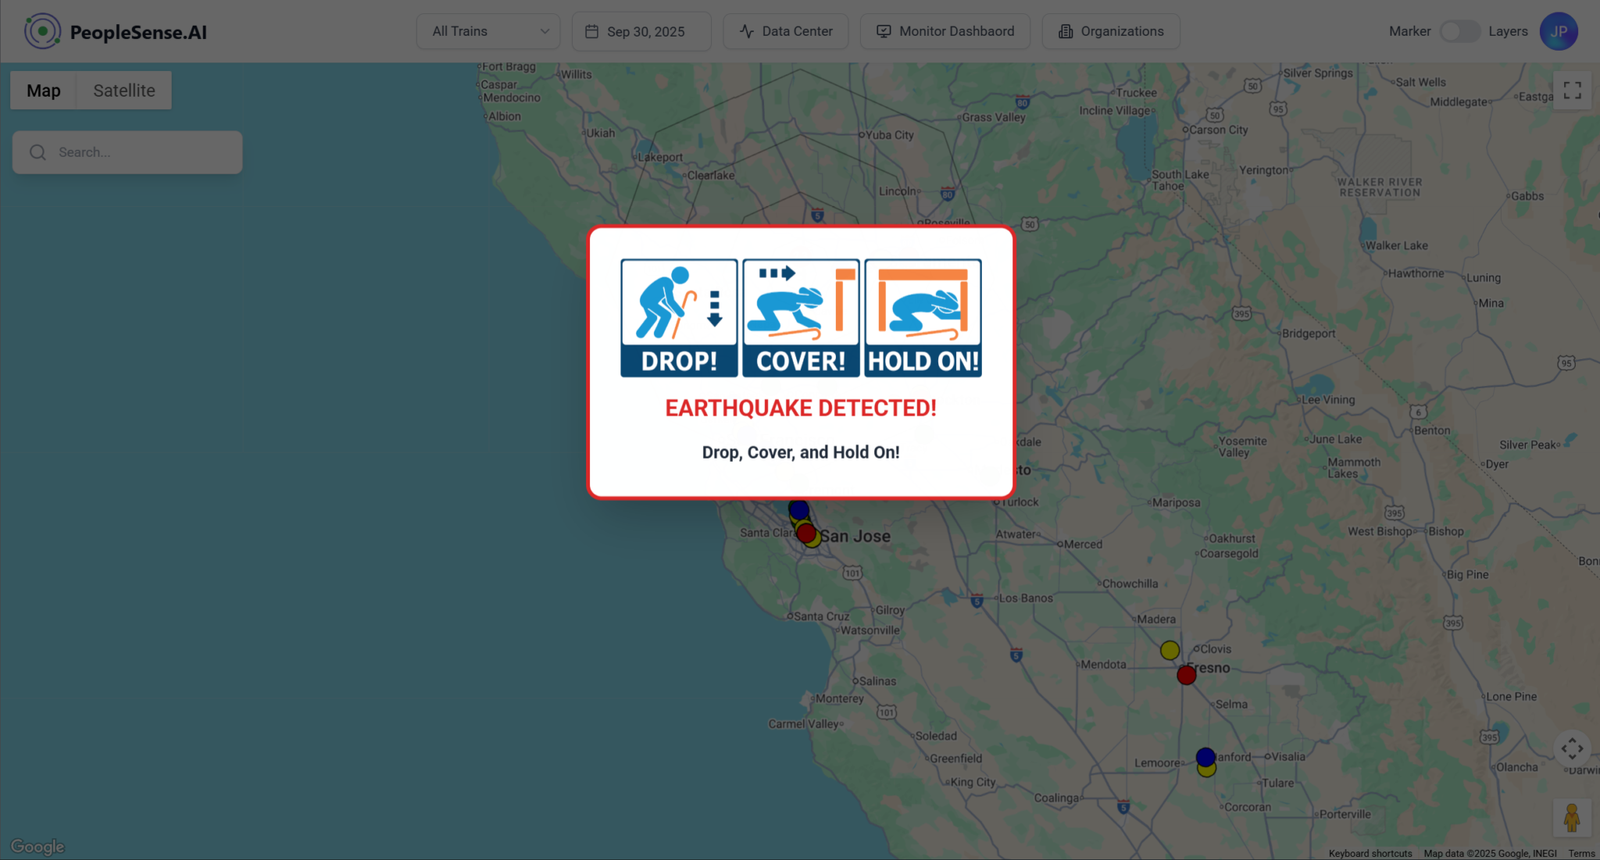Open the Keyboard shortcuts link
The height and width of the screenshot is (860, 1600).
click(x=1370, y=853)
